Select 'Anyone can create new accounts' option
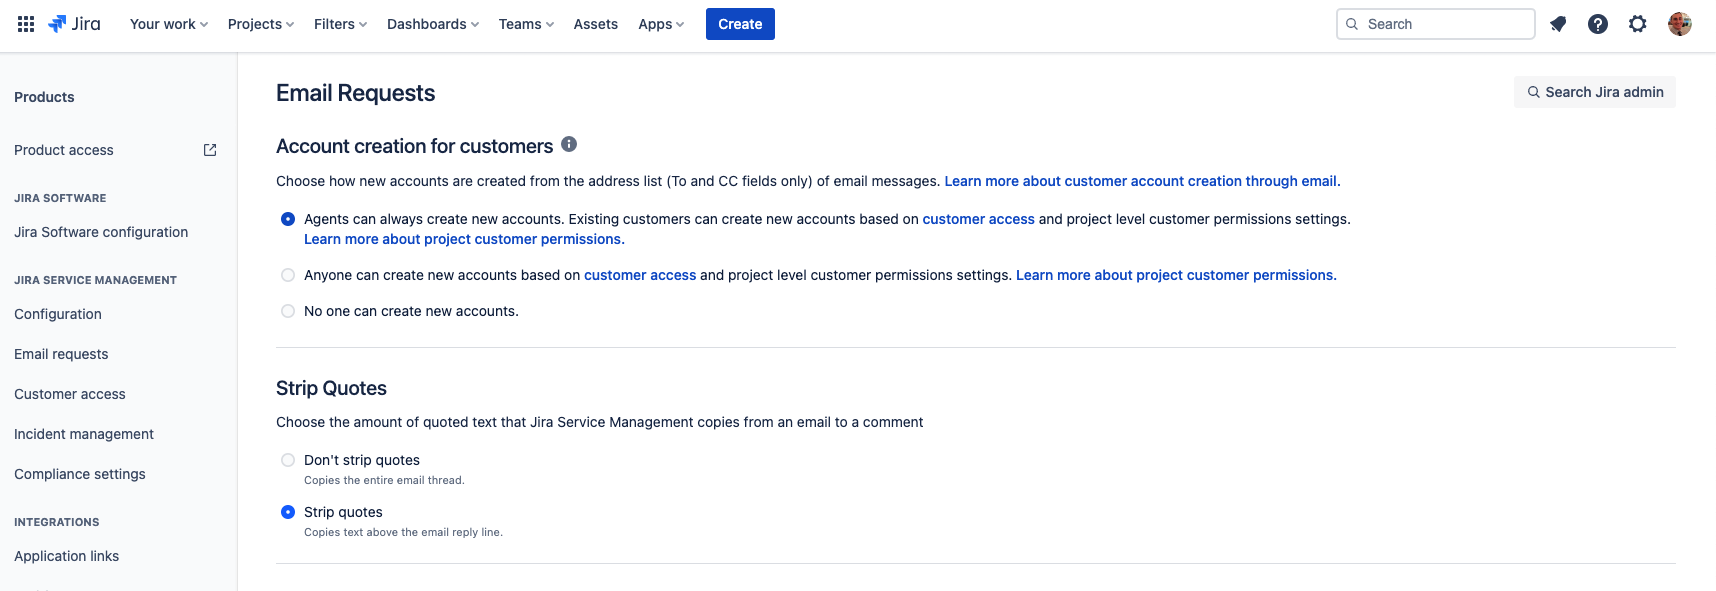1716x591 pixels. [288, 275]
